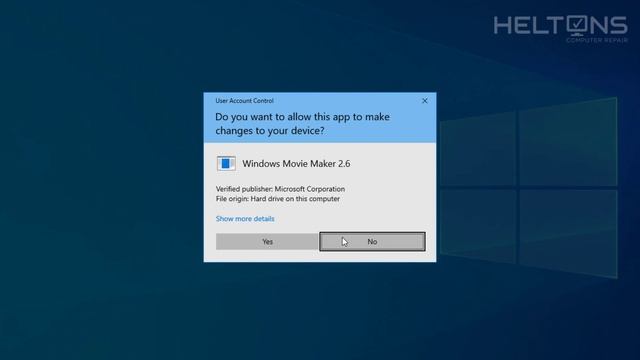Select the File origin: Hard drive line
The height and width of the screenshot is (360, 640).
click(278, 199)
